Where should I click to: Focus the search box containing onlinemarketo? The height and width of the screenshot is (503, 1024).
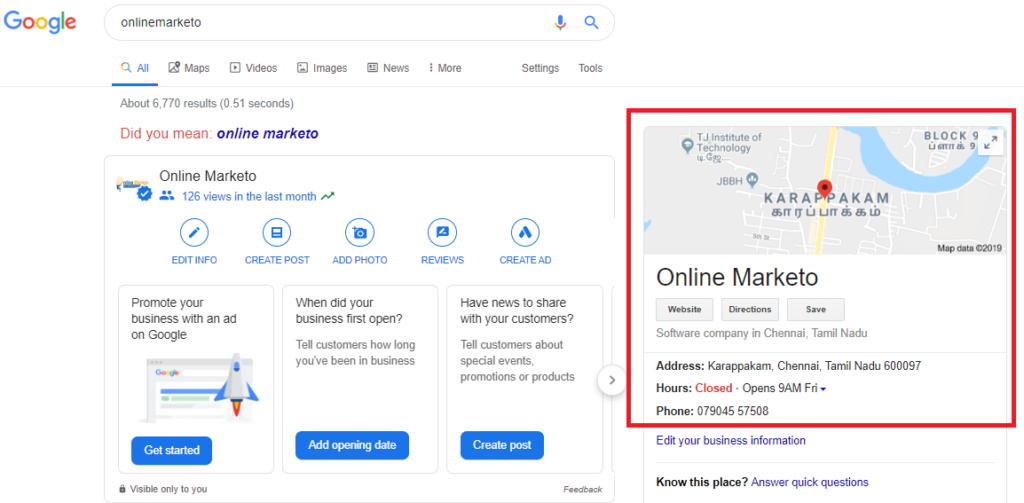[x=359, y=23]
